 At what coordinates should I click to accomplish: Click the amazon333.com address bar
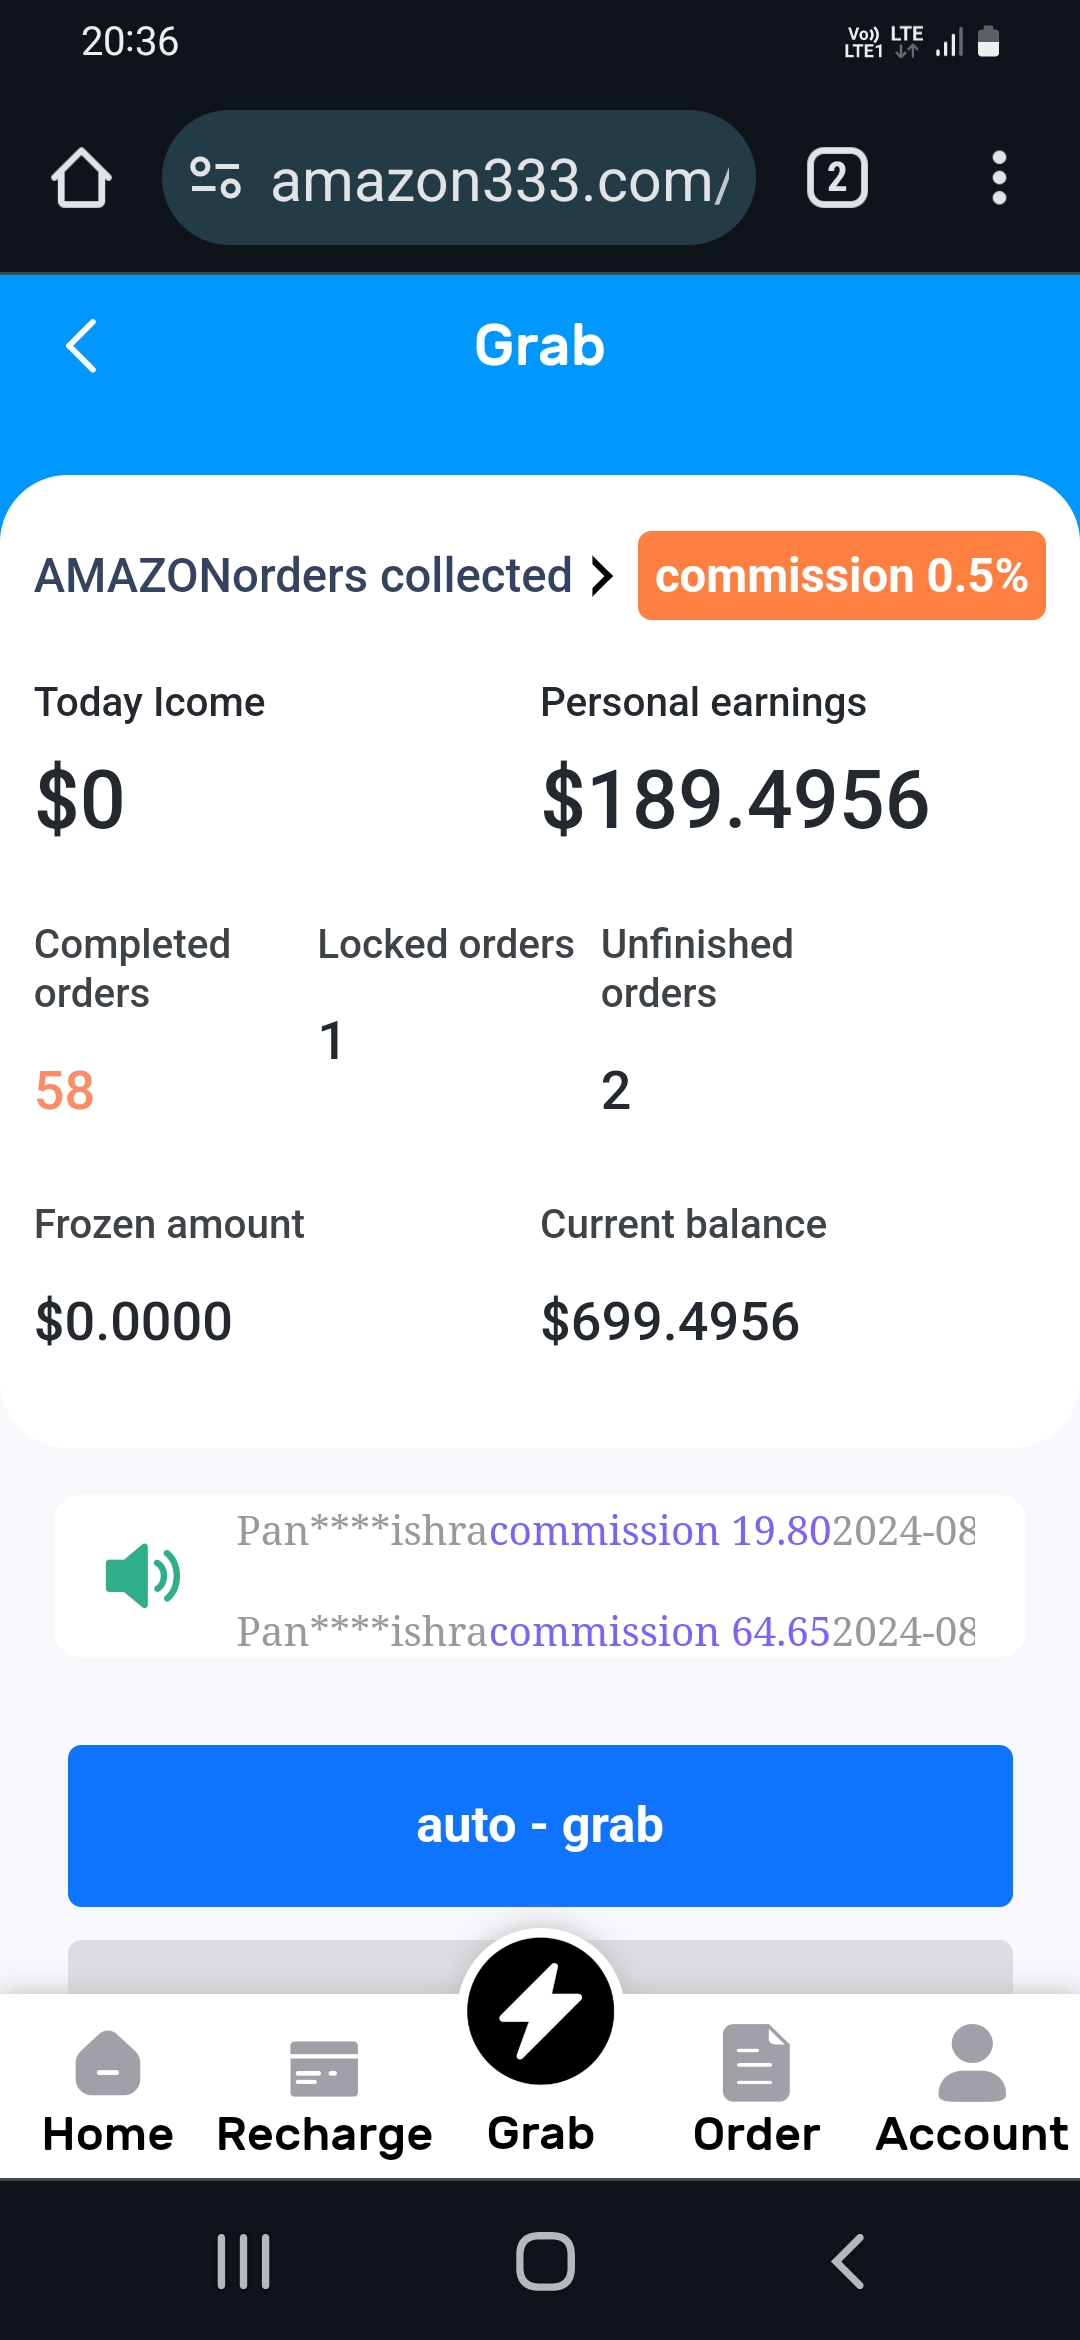pos(500,180)
